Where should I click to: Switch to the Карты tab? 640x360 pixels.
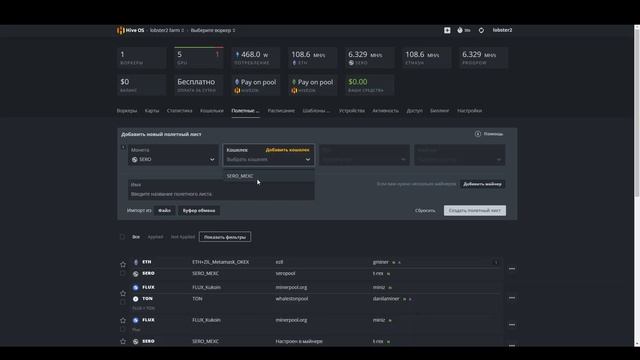[x=152, y=111]
